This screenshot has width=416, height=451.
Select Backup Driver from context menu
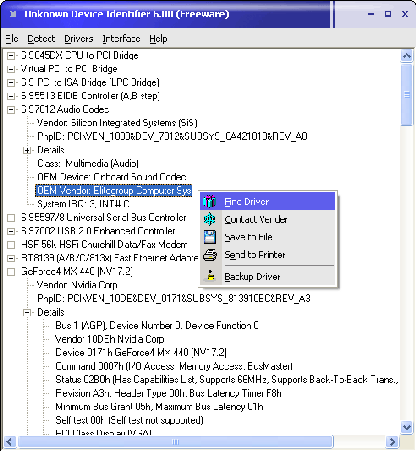click(252, 277)
